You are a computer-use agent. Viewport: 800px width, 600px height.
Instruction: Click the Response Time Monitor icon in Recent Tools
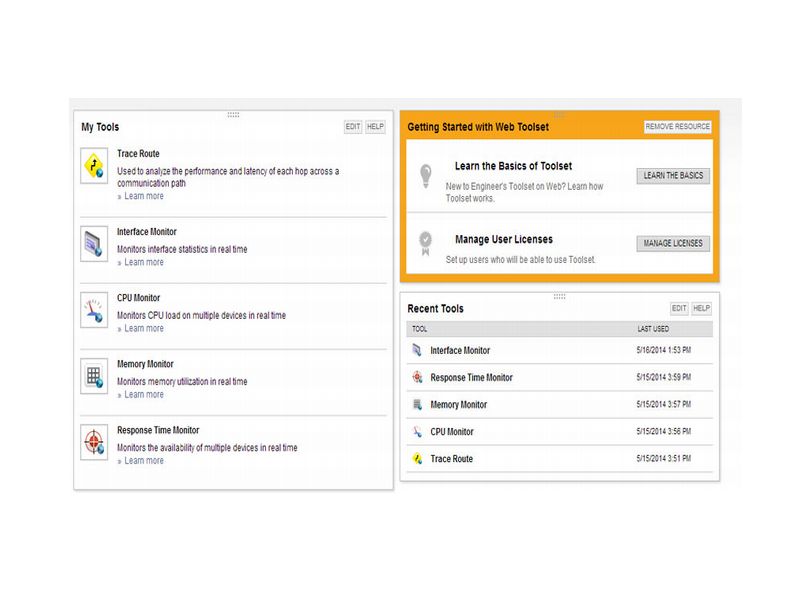(x=417, y=377)
